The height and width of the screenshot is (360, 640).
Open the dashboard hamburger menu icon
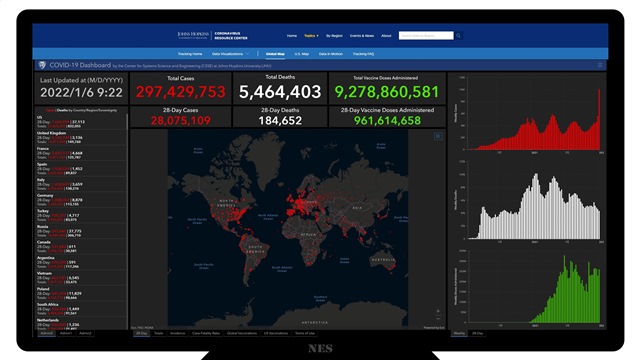pos(600,65)
